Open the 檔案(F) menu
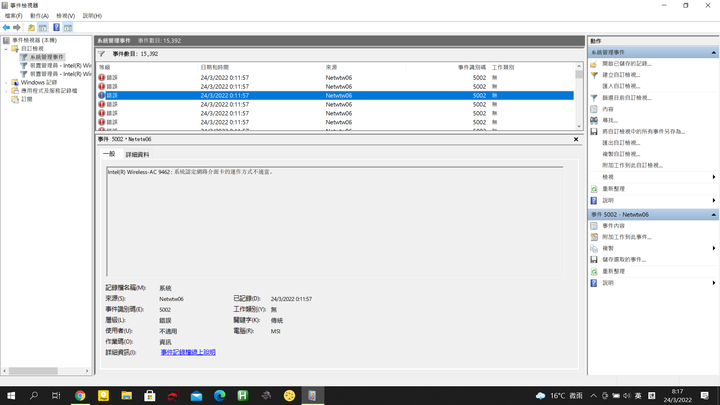 point(13,16)
